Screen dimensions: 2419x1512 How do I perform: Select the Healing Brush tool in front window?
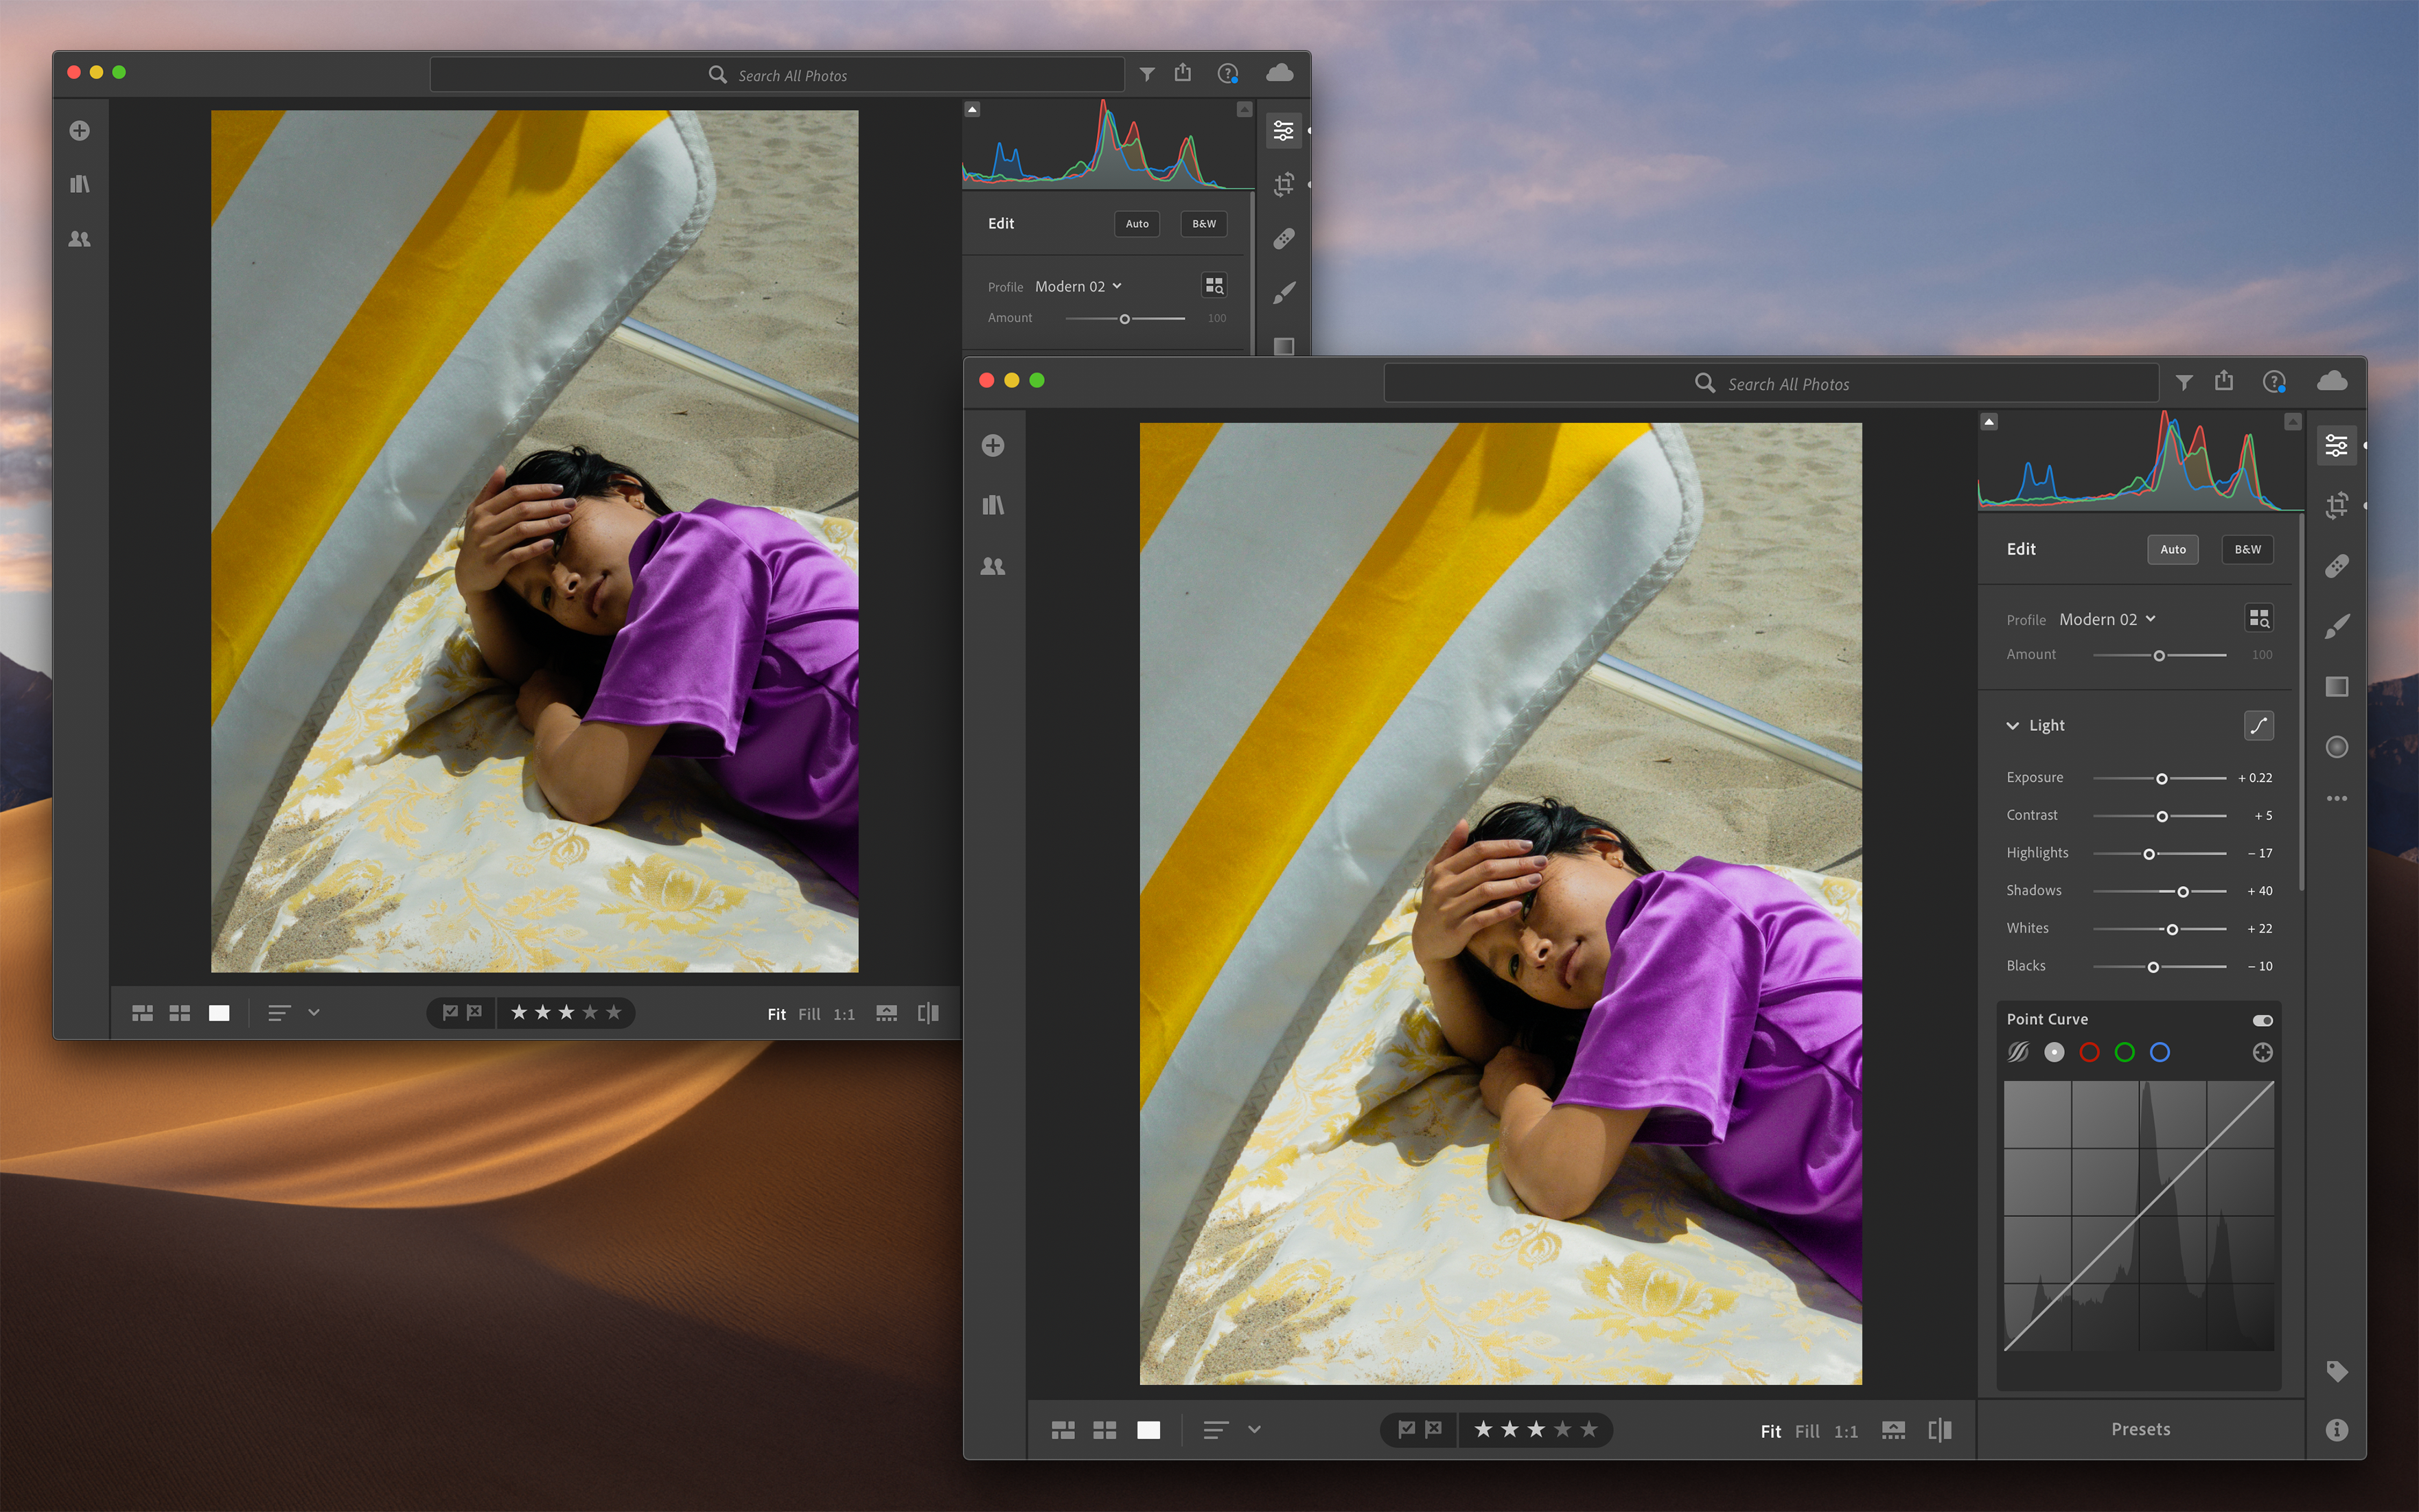pyautogui.click(x=2336, y=566)
